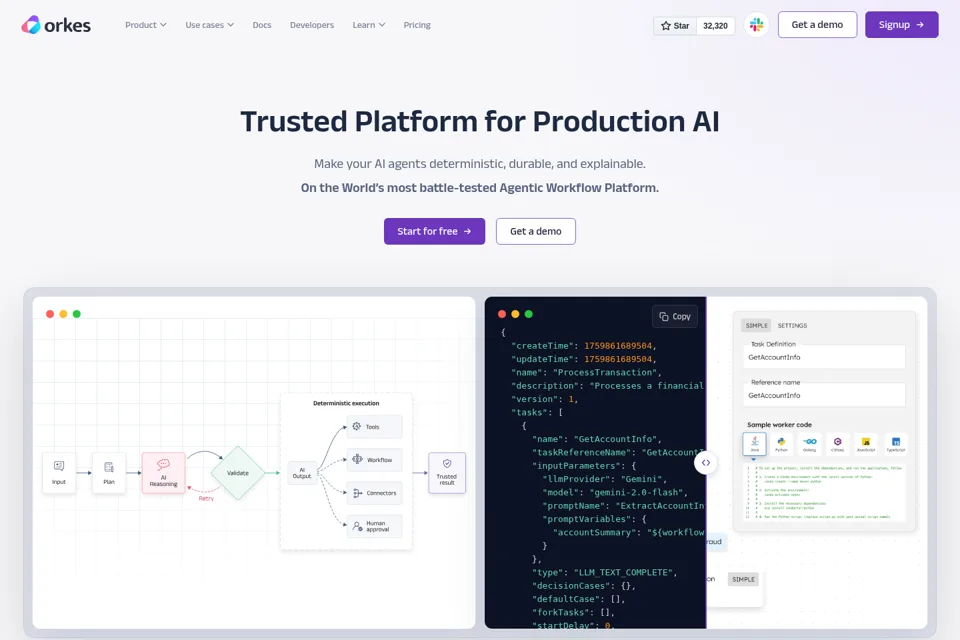Switch to the SETTINGS tab
This screenshot has height=640, width=960.
(x=792, y=325)
